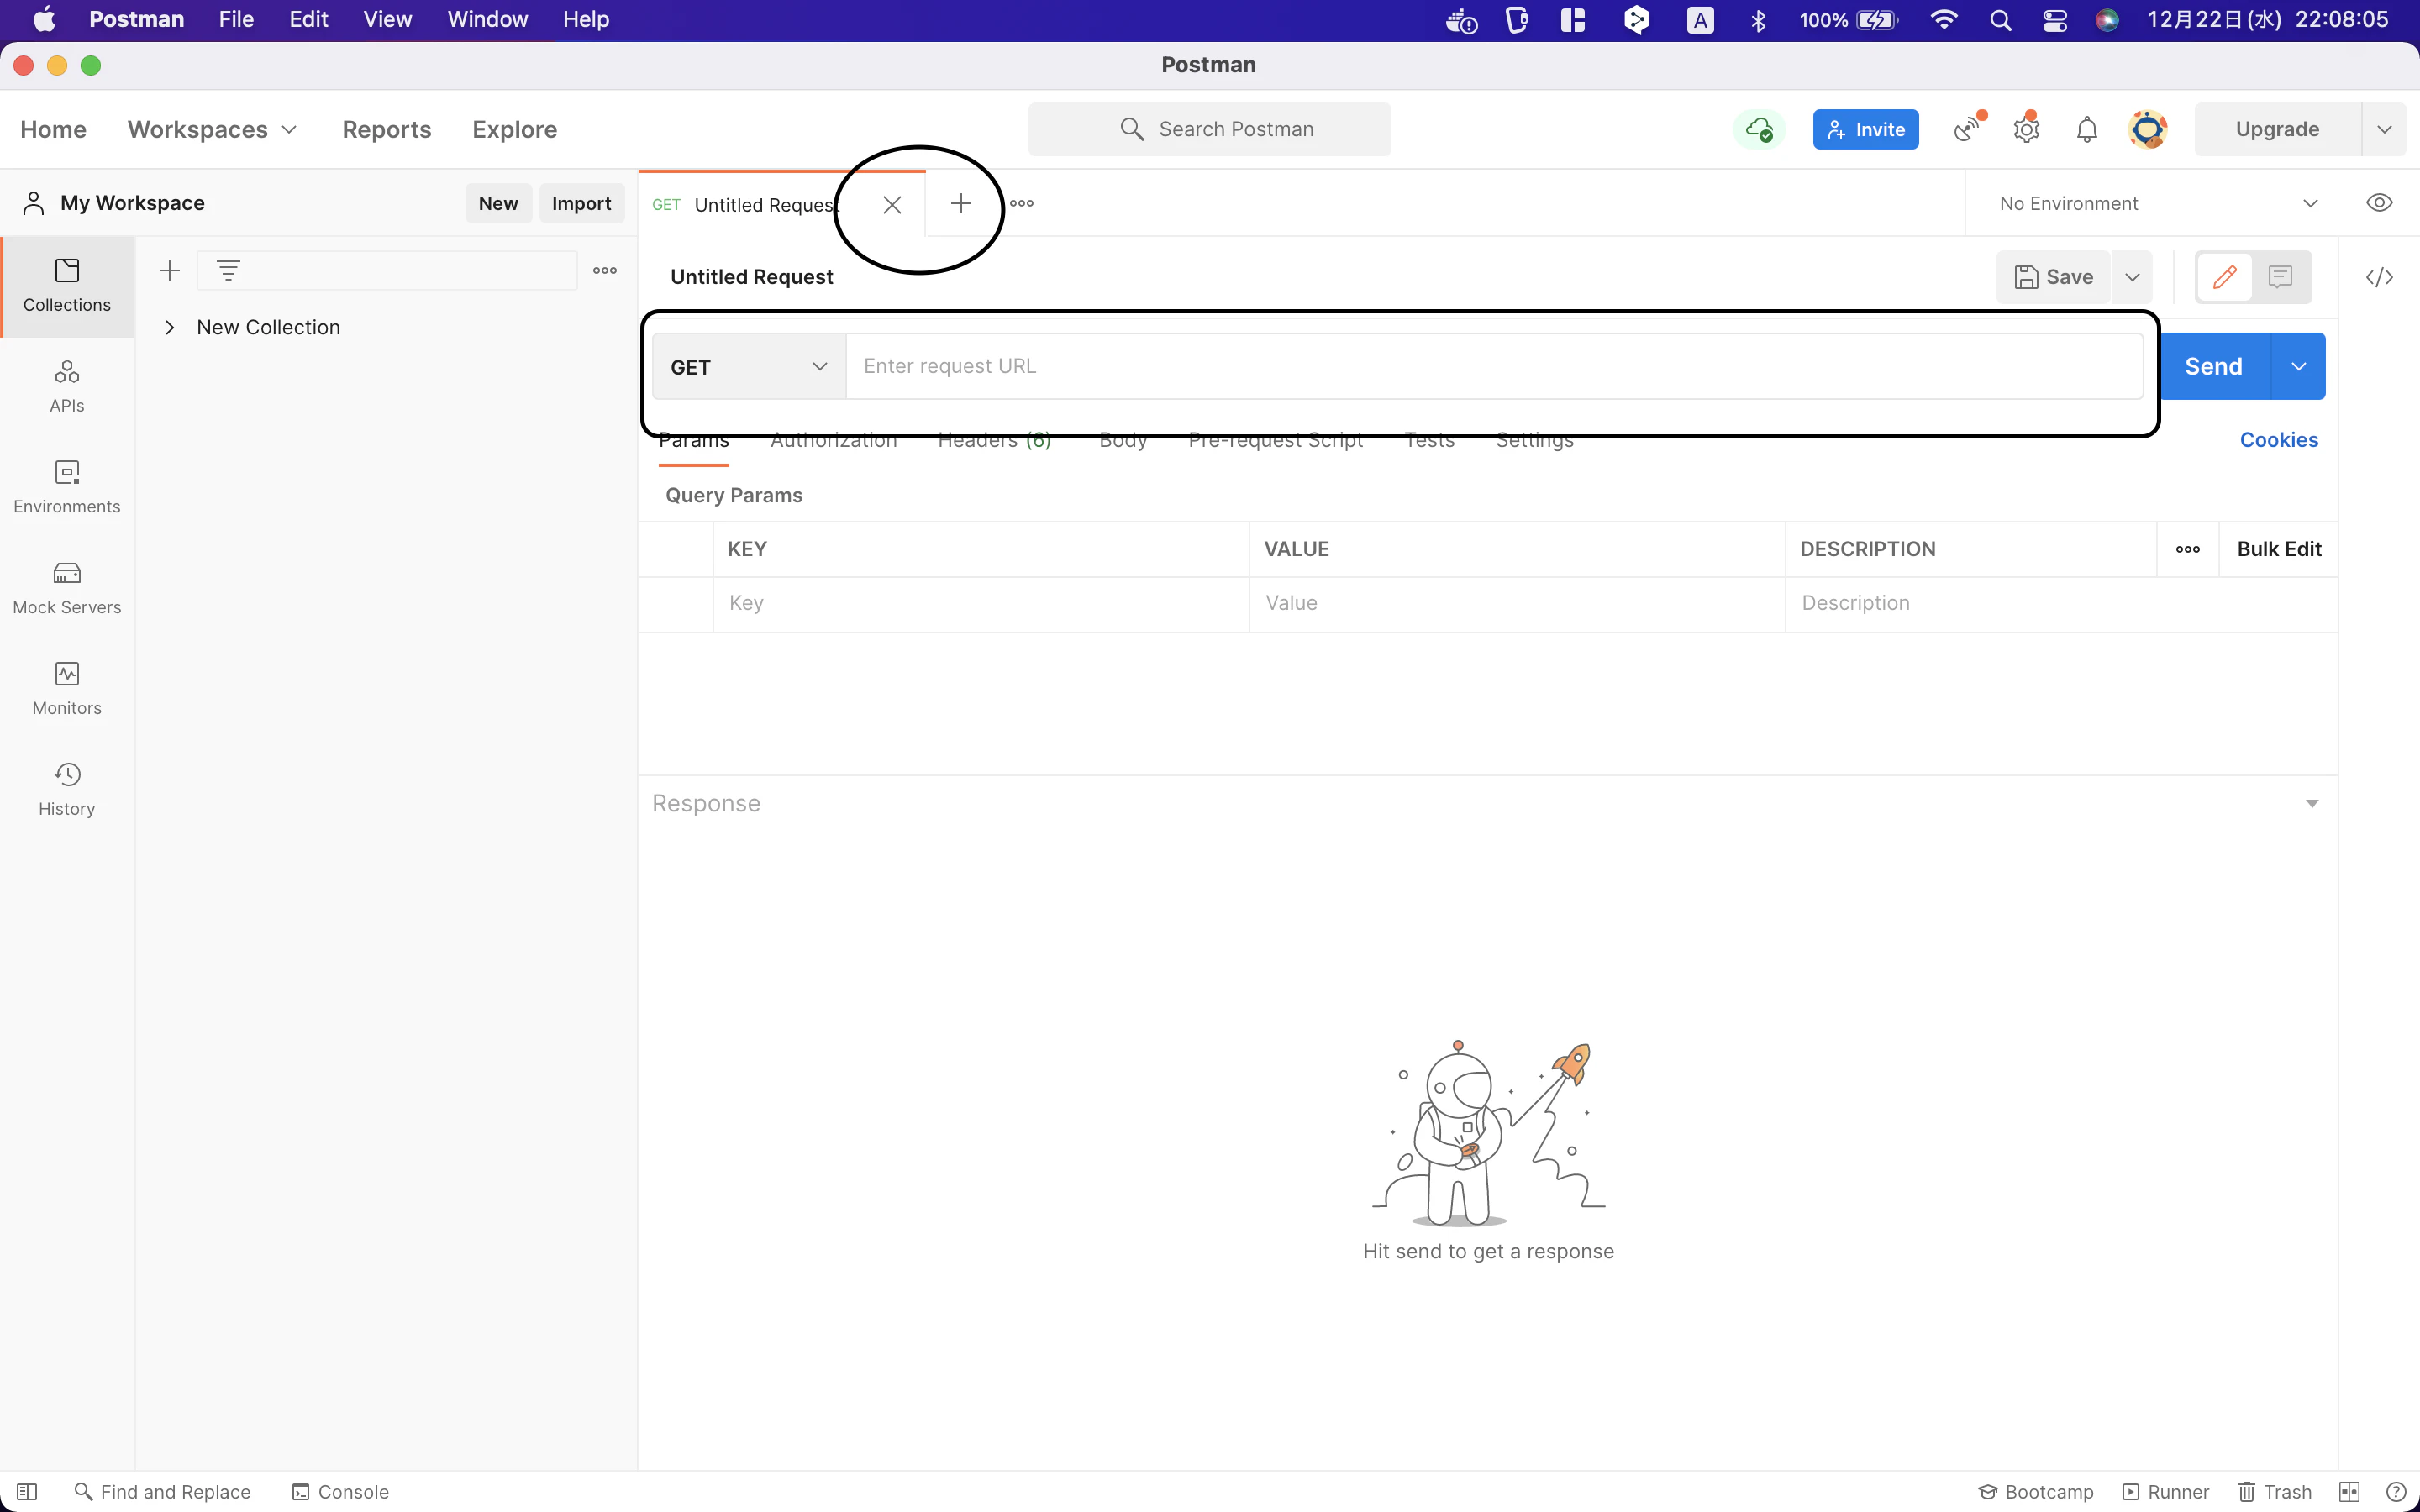Open the Environments sidebar panel
The height and width of the screenshot is (1512, 2420).
67,488
